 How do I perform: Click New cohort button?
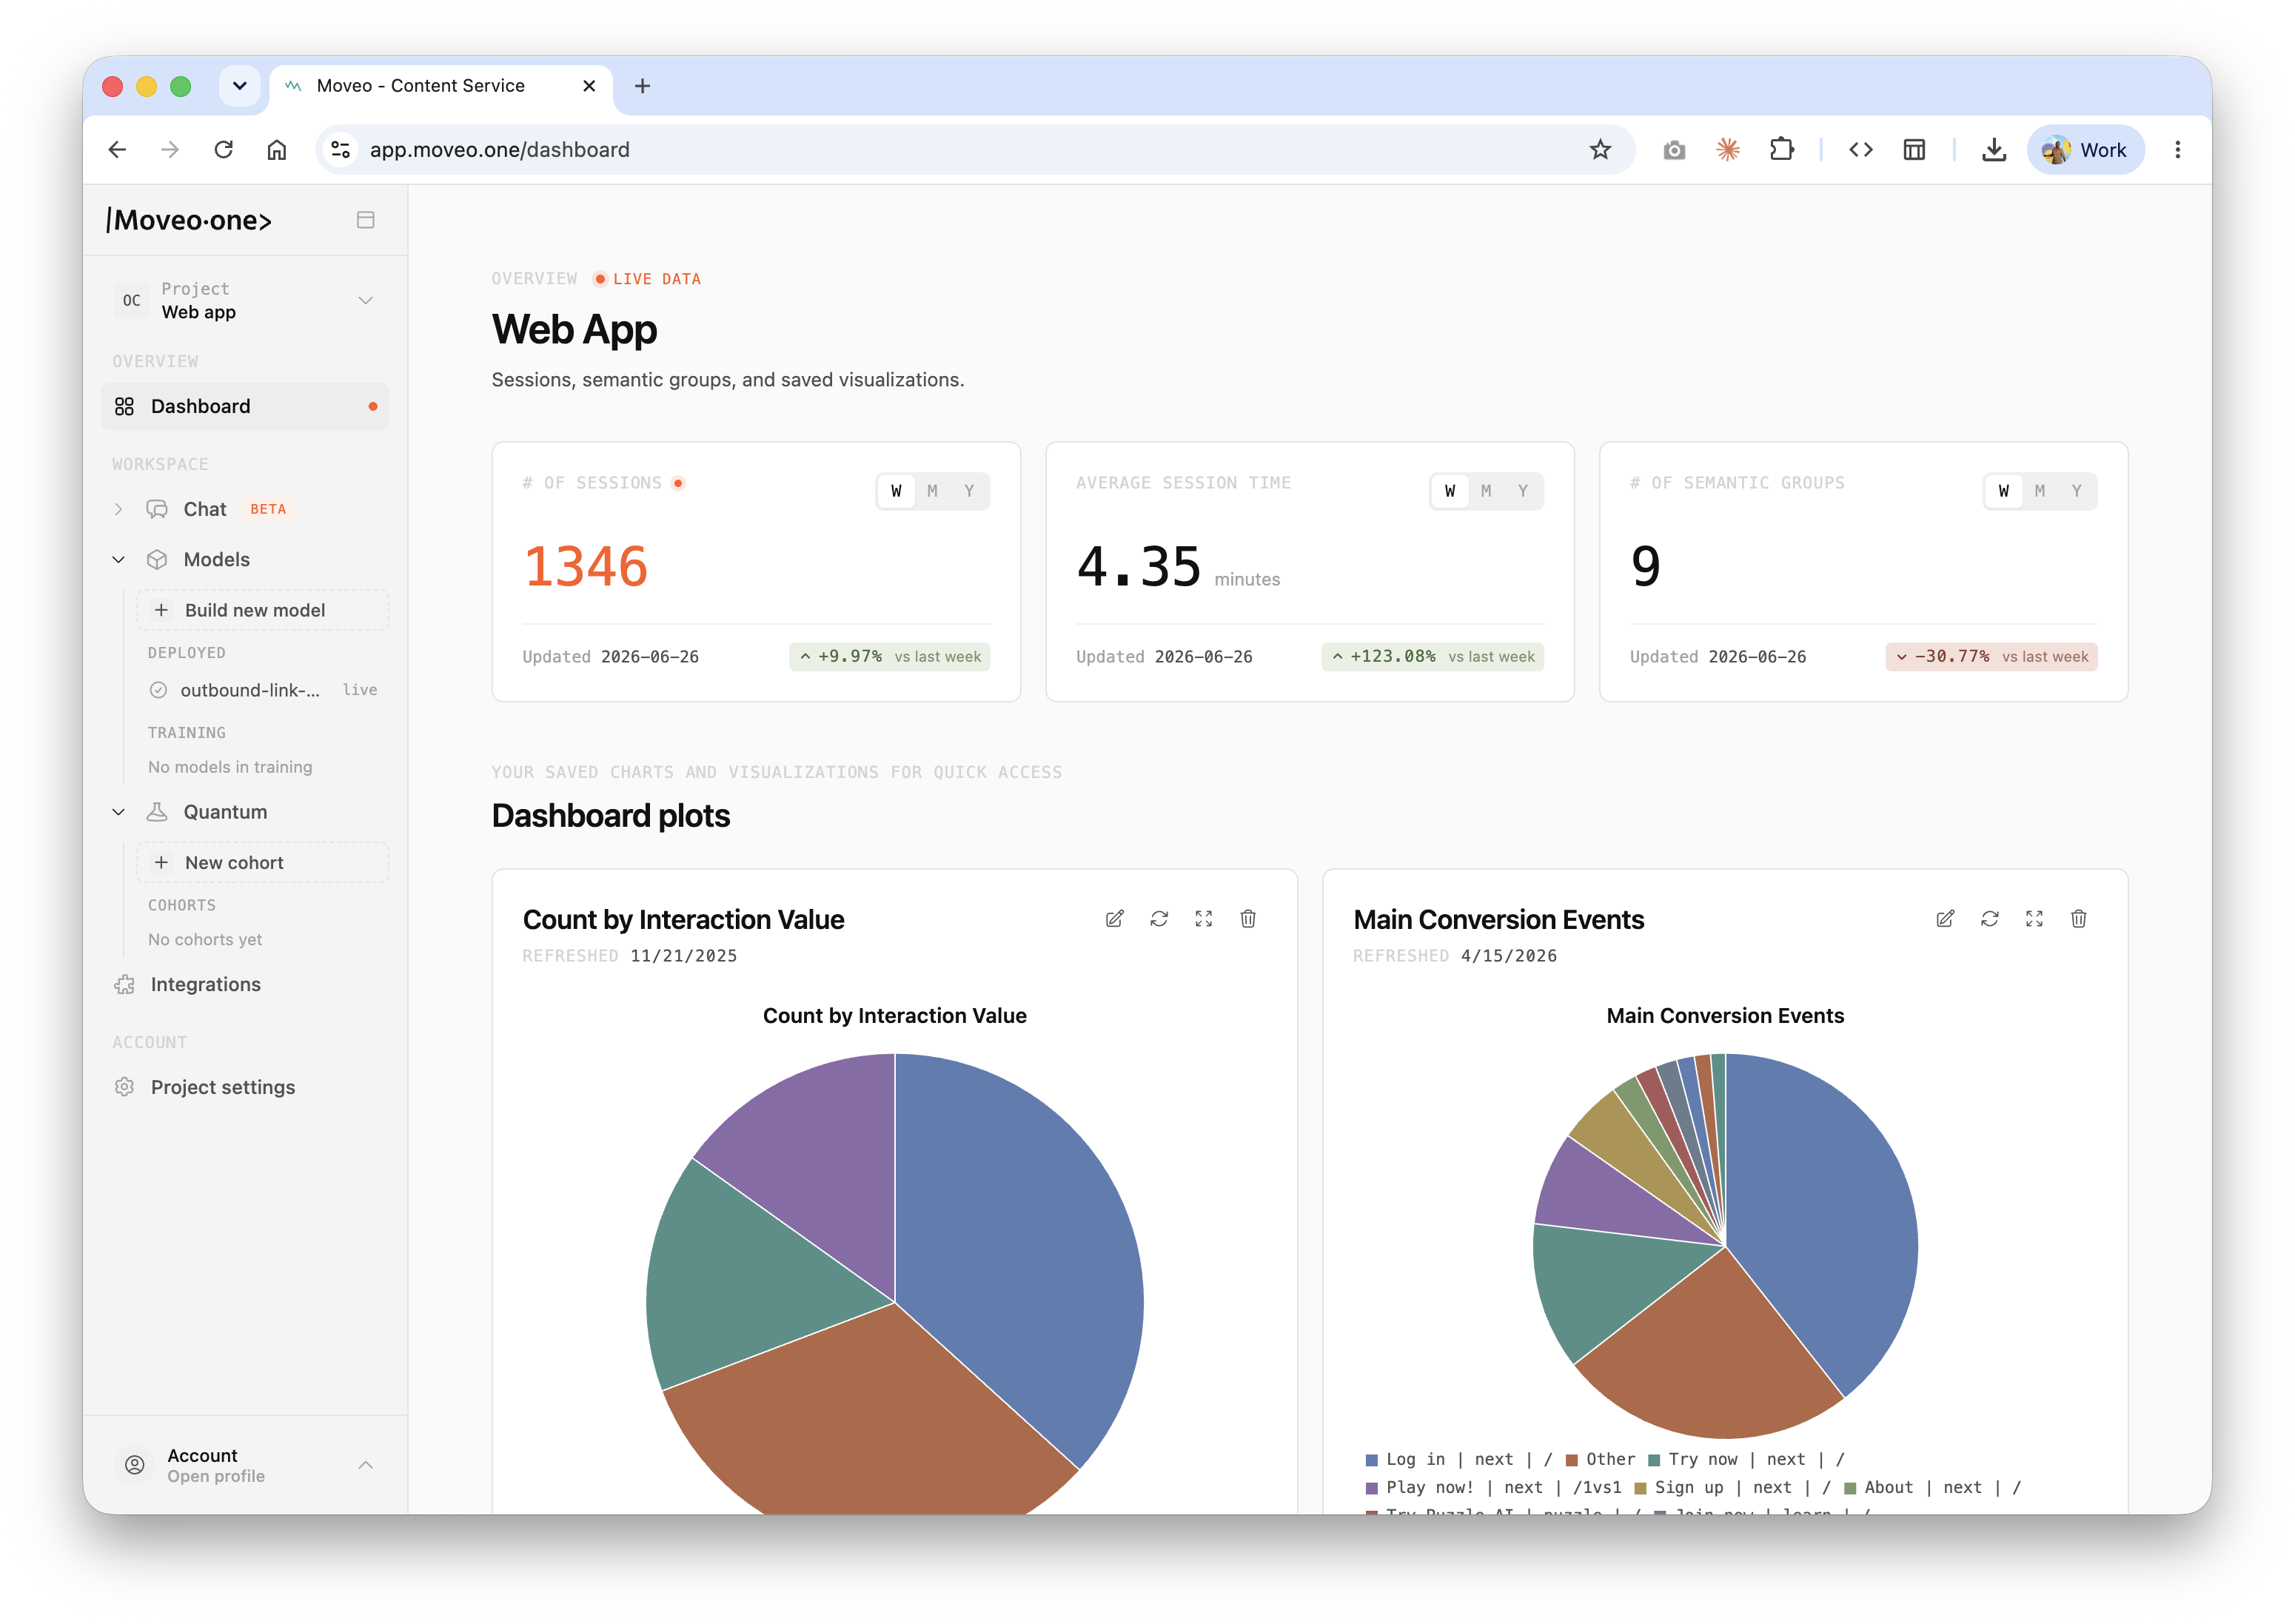coord(262,863)
